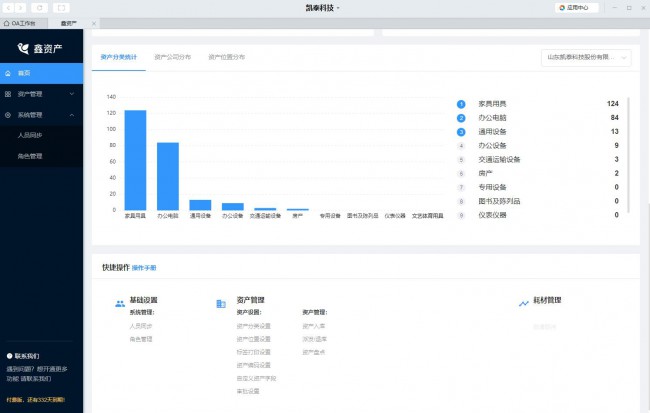Open the 山东凯泰科技 company dropdown
This screenshot has height=413, width=650.
[586, 58]
